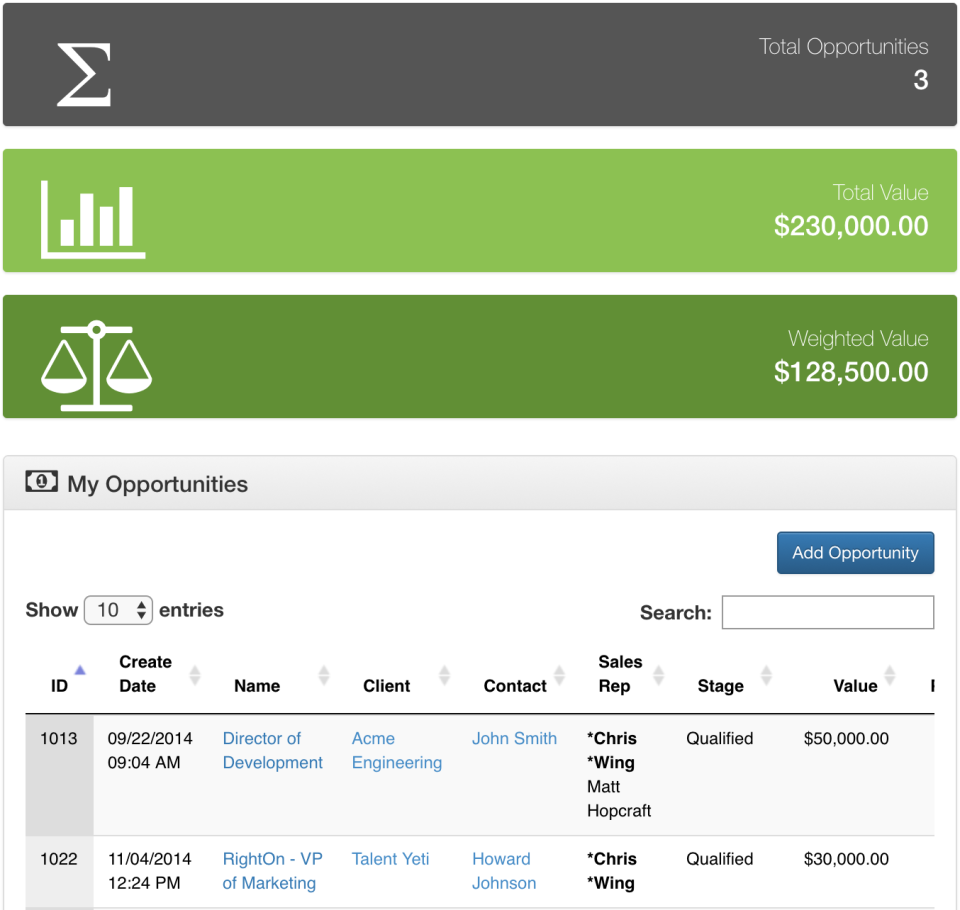The width and height of the screenshot is (960, 910).
Task: Open the RightOn - VP of Marketing opportunity
Action: (273, 871)
